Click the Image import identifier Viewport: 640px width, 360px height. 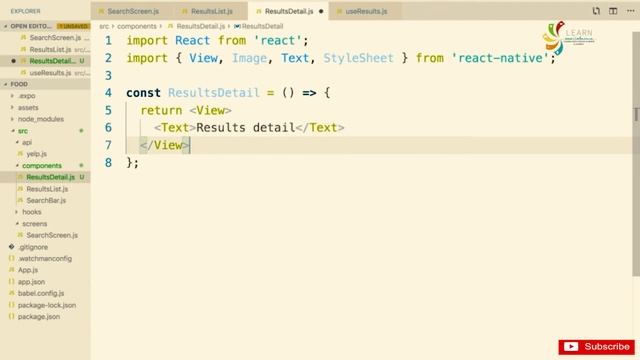249,58
